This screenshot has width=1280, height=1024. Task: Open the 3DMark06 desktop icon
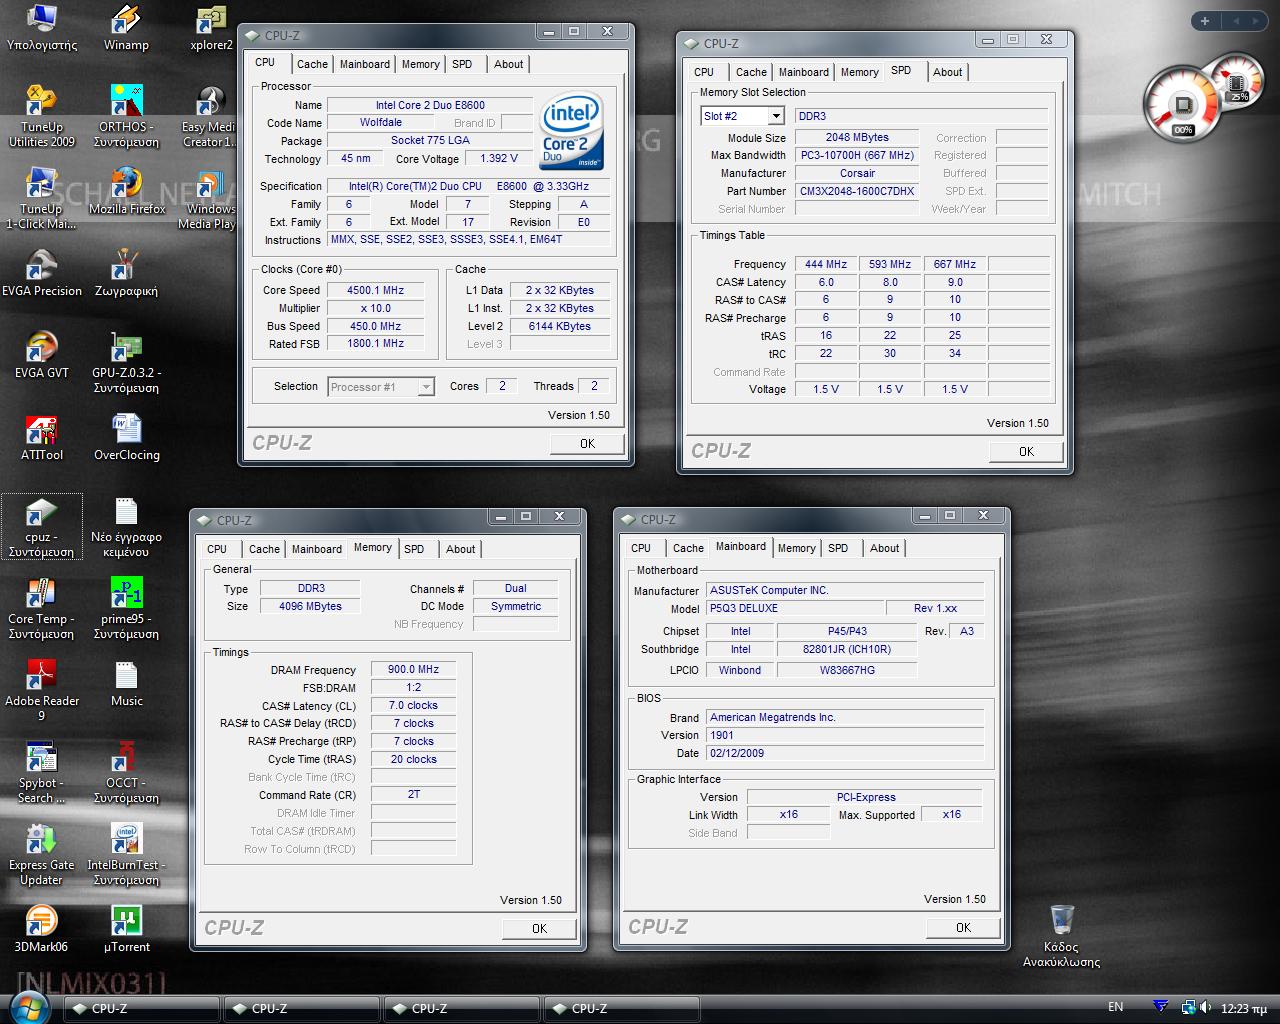pos(42,929)
